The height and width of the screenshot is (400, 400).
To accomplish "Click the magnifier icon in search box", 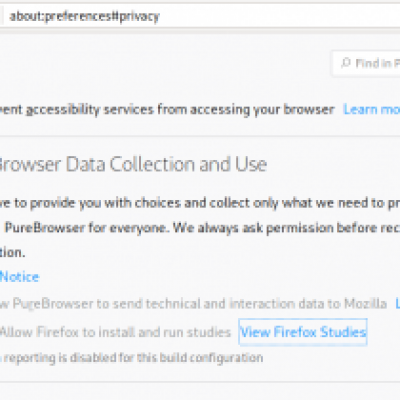I will (x=346, y=62).
